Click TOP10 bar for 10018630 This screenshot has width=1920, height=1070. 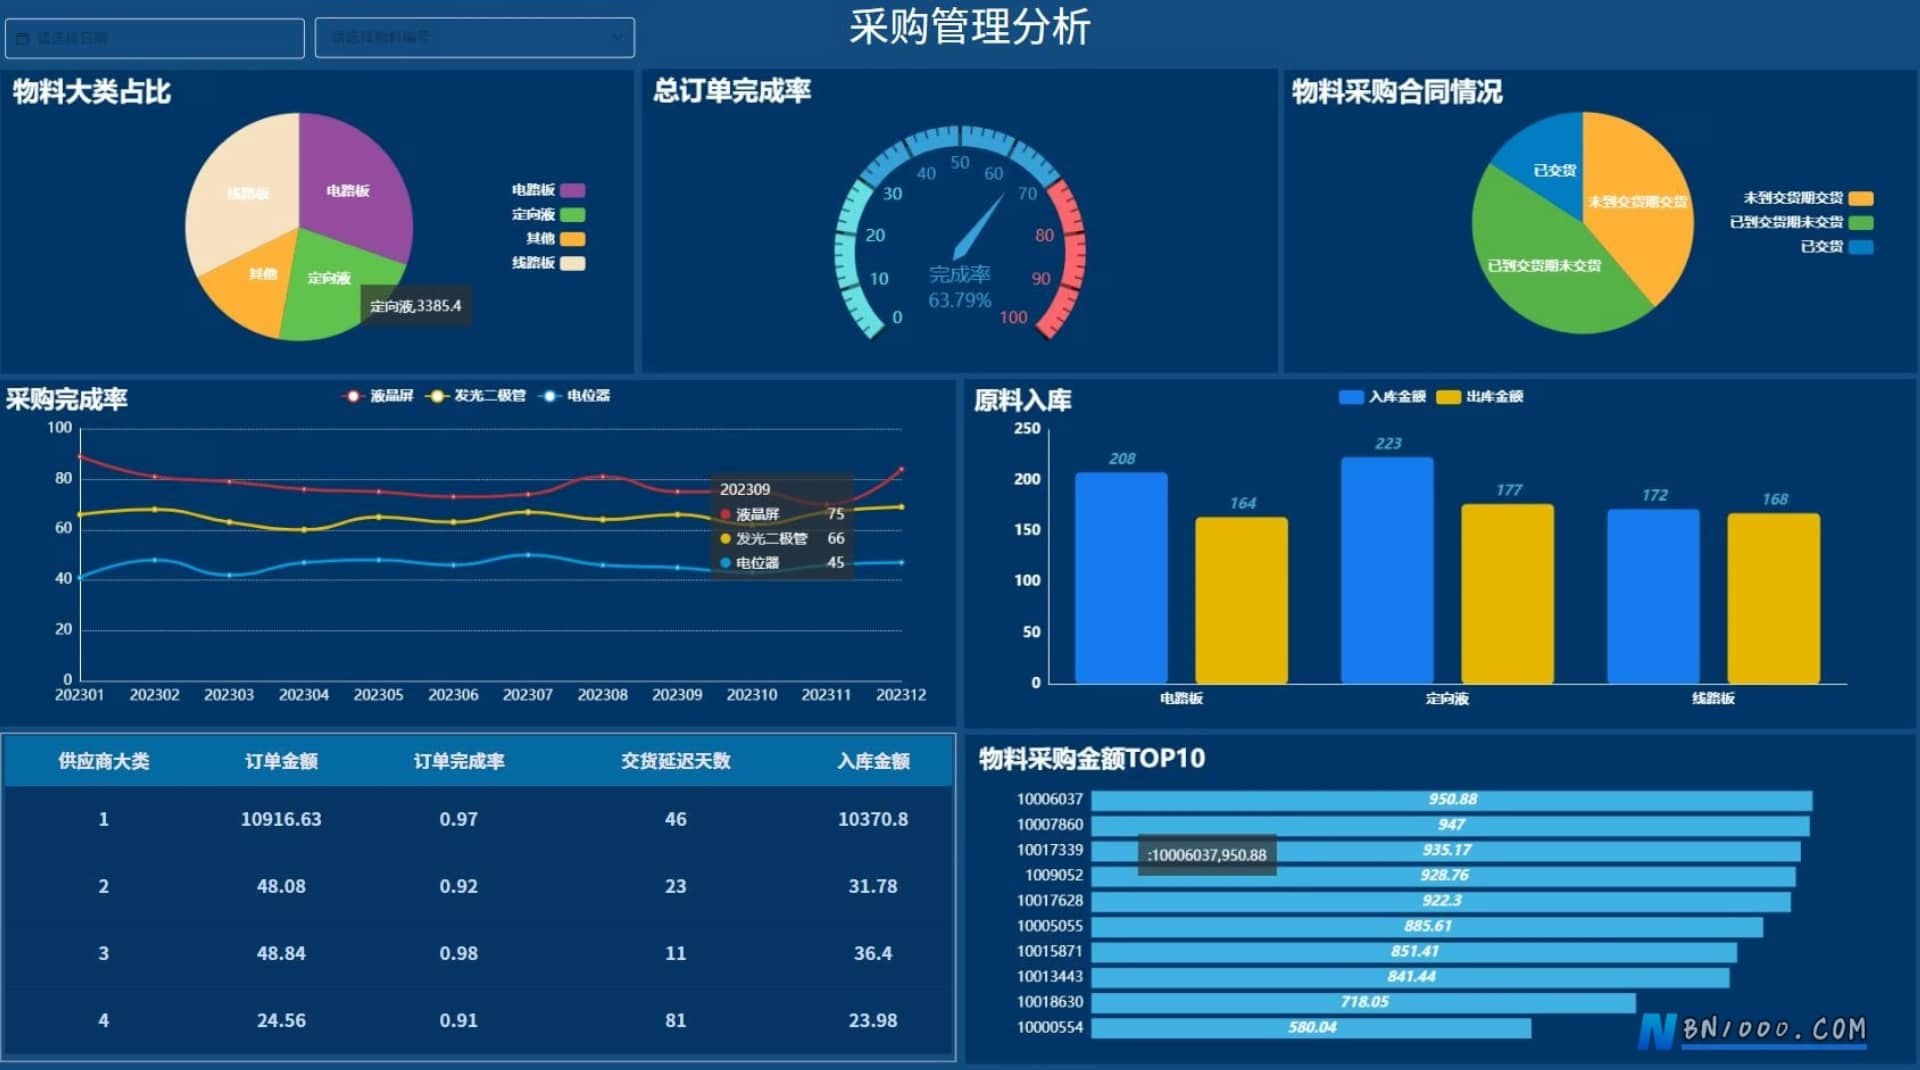[1363, 1002]
